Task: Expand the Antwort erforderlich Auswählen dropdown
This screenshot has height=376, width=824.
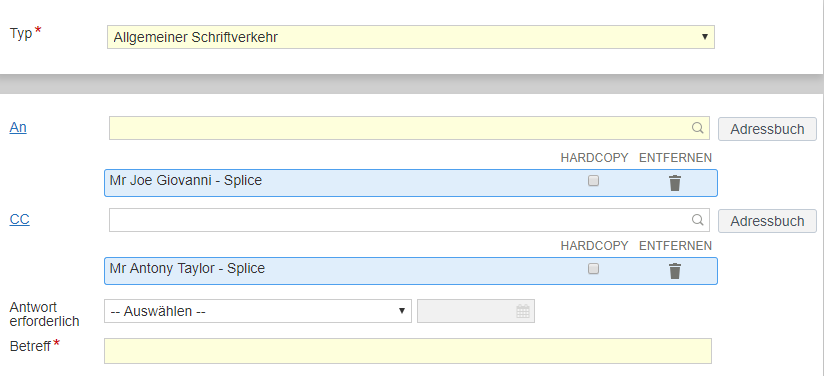Action: (x=258, y=311)
